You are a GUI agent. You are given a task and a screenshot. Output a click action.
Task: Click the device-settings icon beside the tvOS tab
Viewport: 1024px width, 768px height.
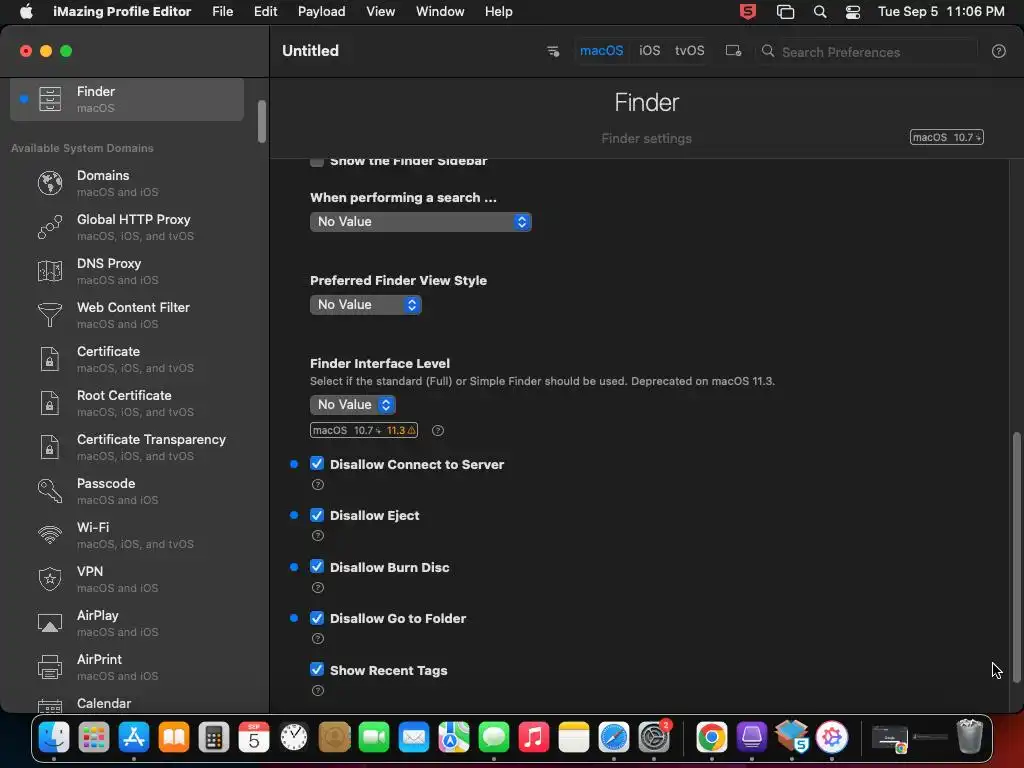pyautogui.click(x=733, y=51)
